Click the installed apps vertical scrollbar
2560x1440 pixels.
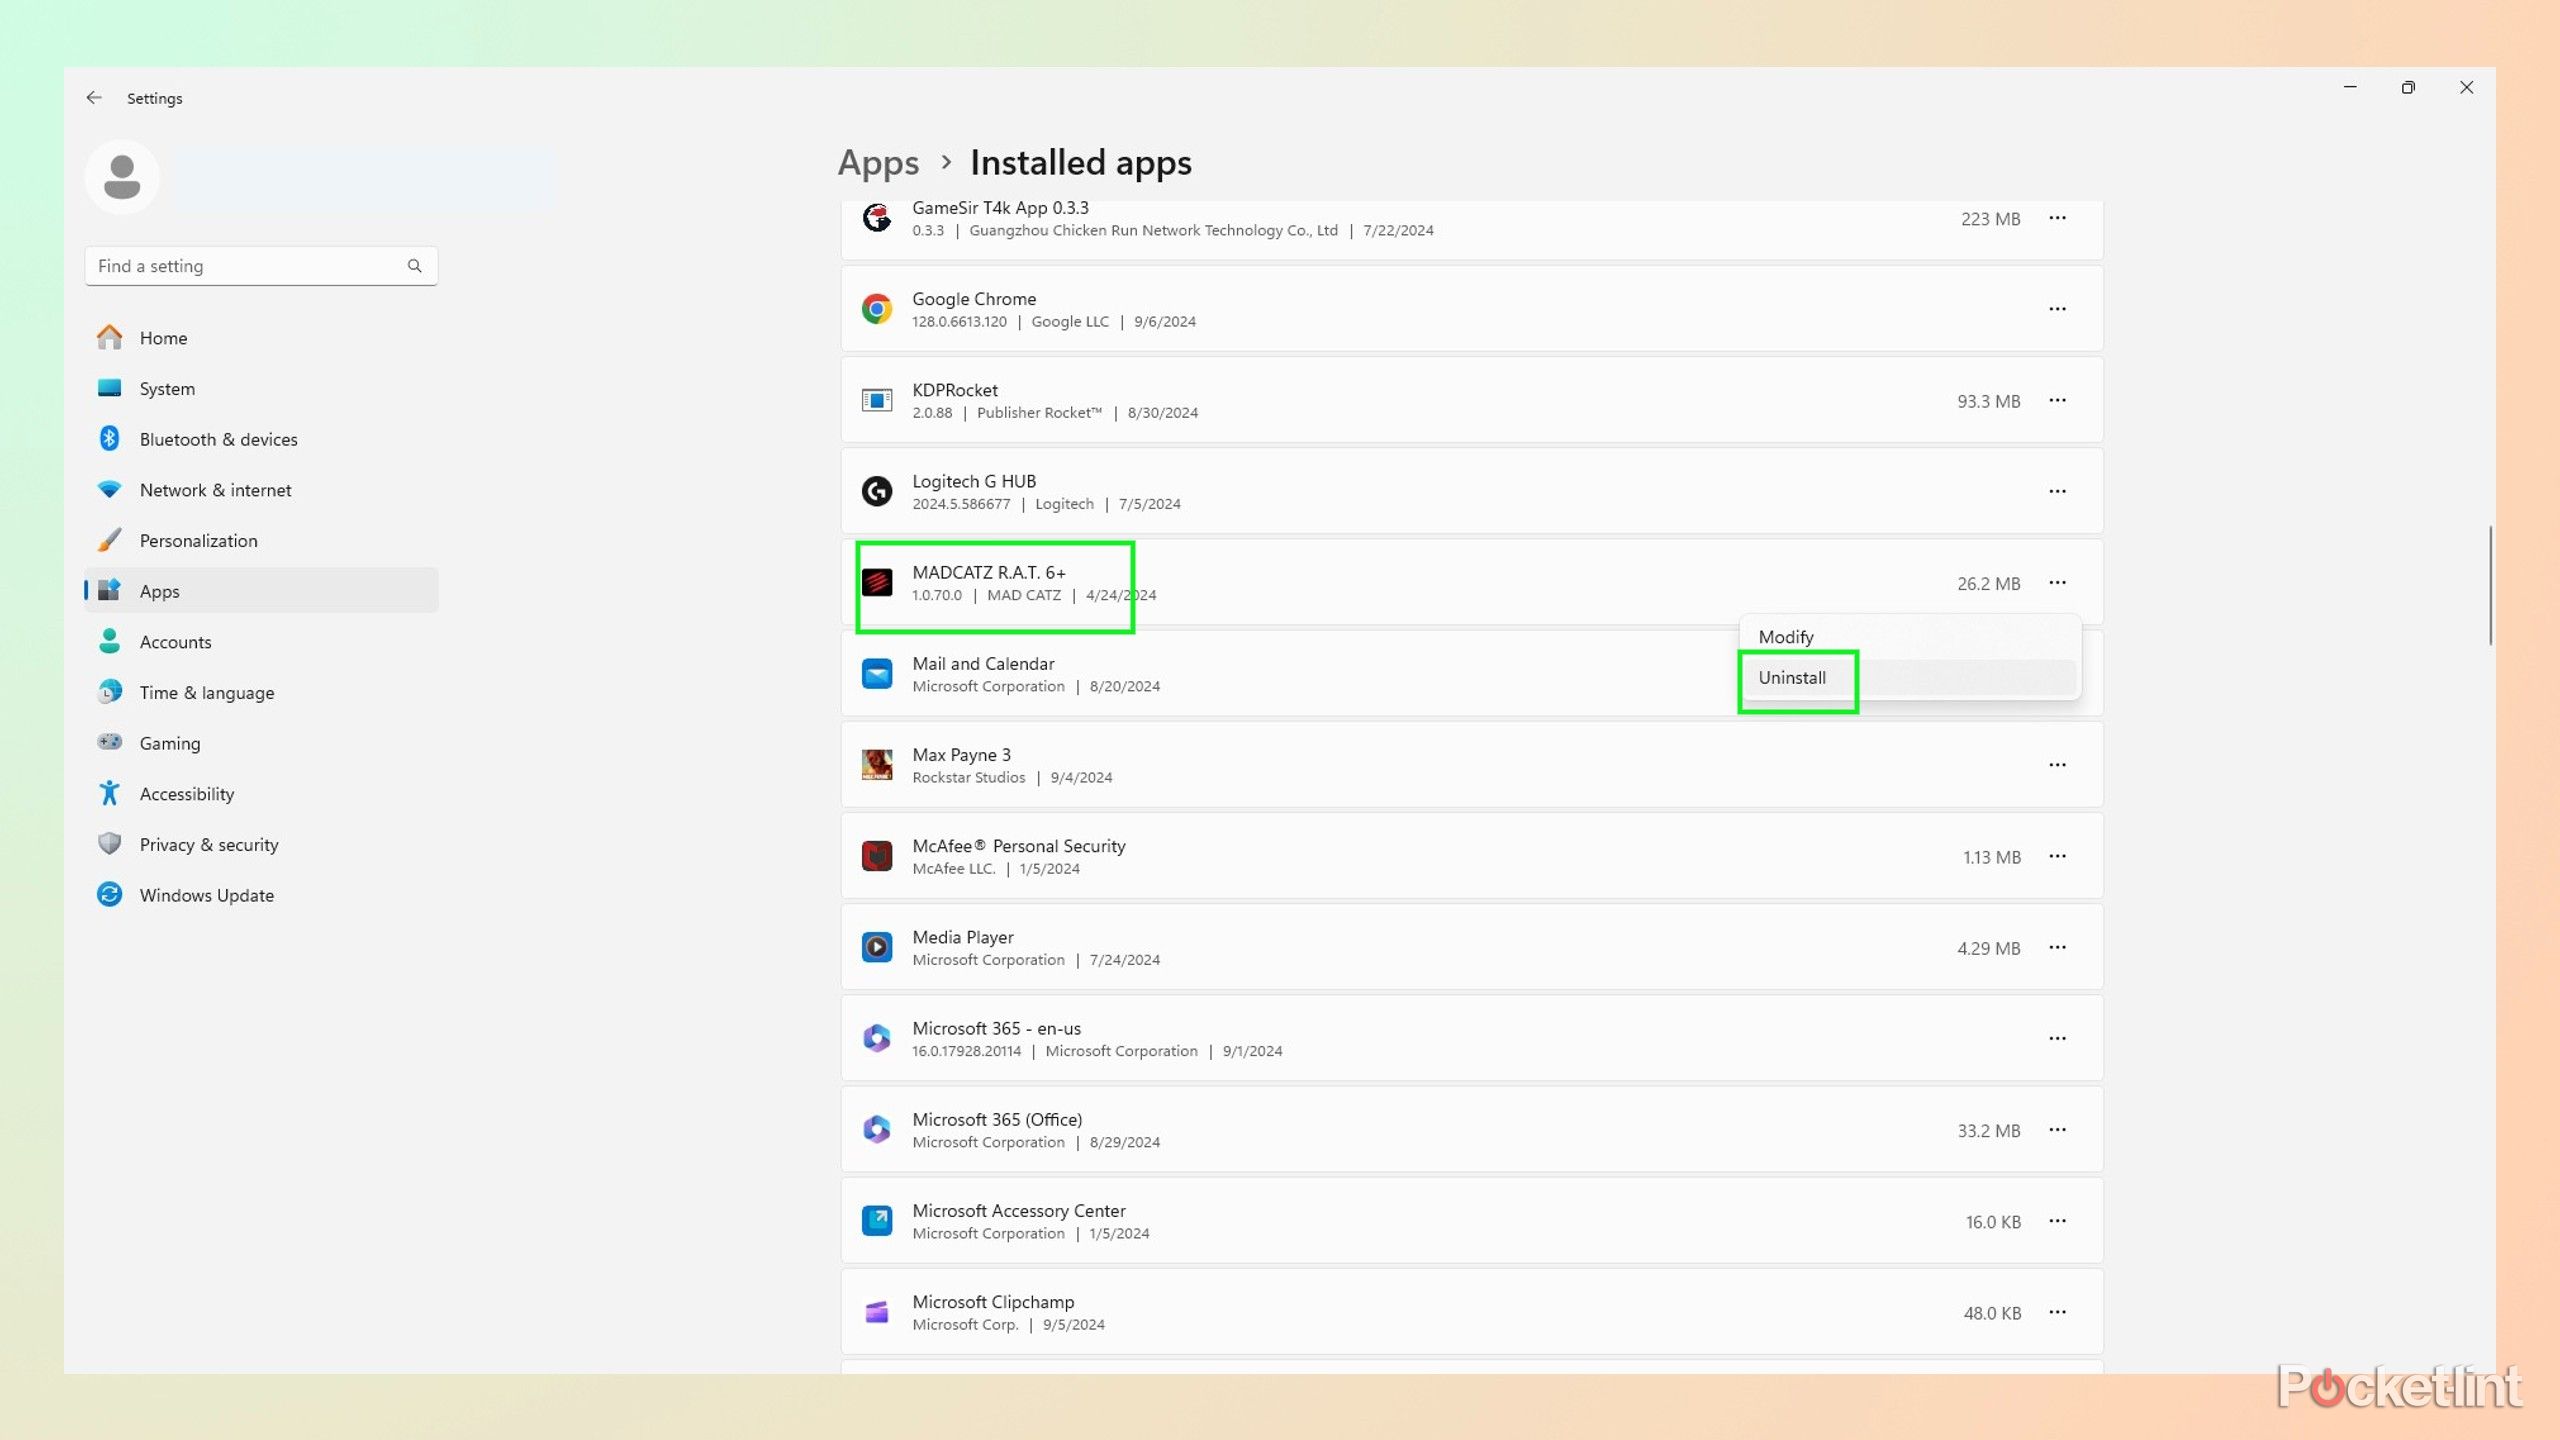[2490, 585]
